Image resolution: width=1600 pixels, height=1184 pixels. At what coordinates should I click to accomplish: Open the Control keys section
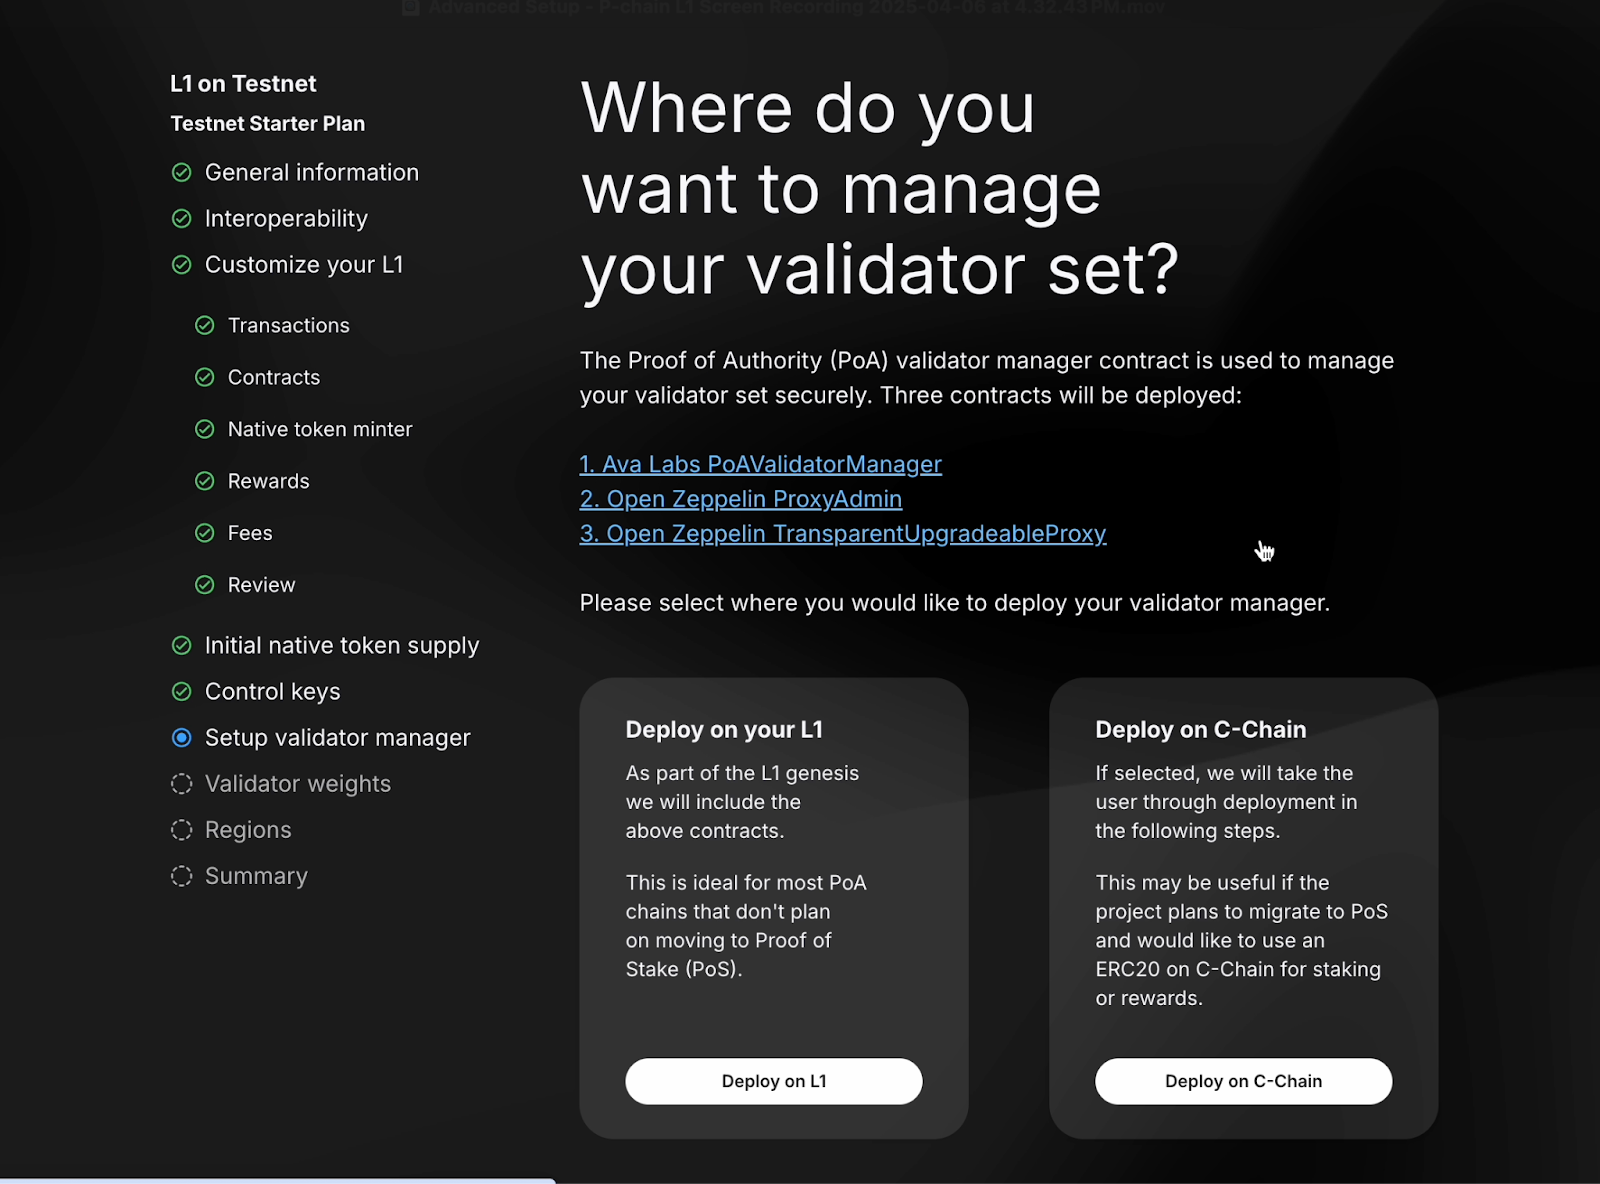[x=272, y=691]
